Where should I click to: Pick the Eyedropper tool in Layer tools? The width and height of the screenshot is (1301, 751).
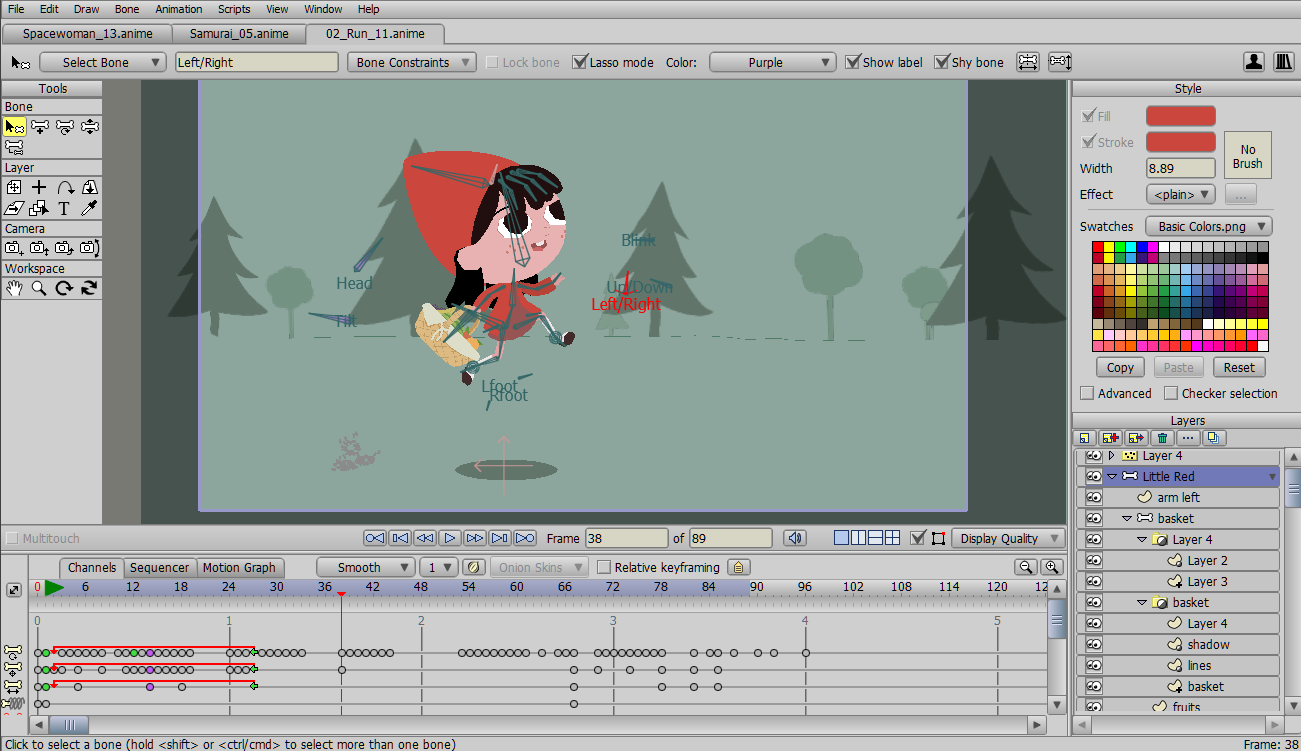(x=89, y=208)
